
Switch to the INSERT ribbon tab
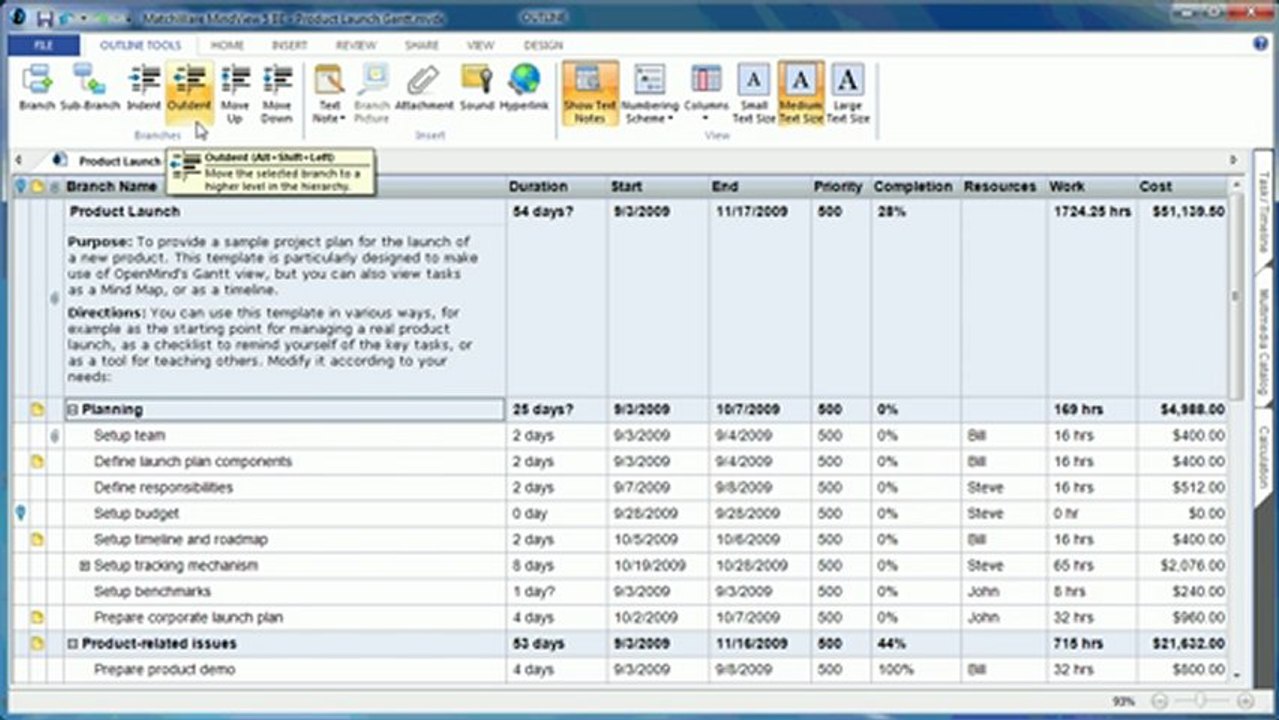(x=289, y=45)
